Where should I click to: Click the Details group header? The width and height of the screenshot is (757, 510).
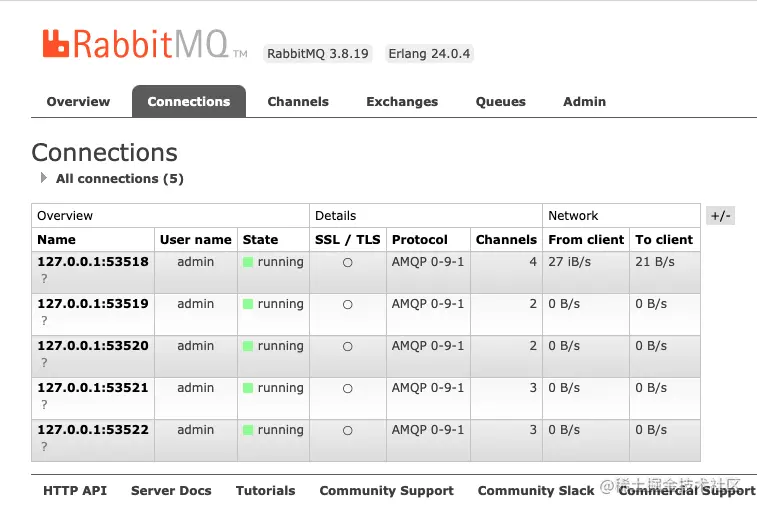coord(336,215)
